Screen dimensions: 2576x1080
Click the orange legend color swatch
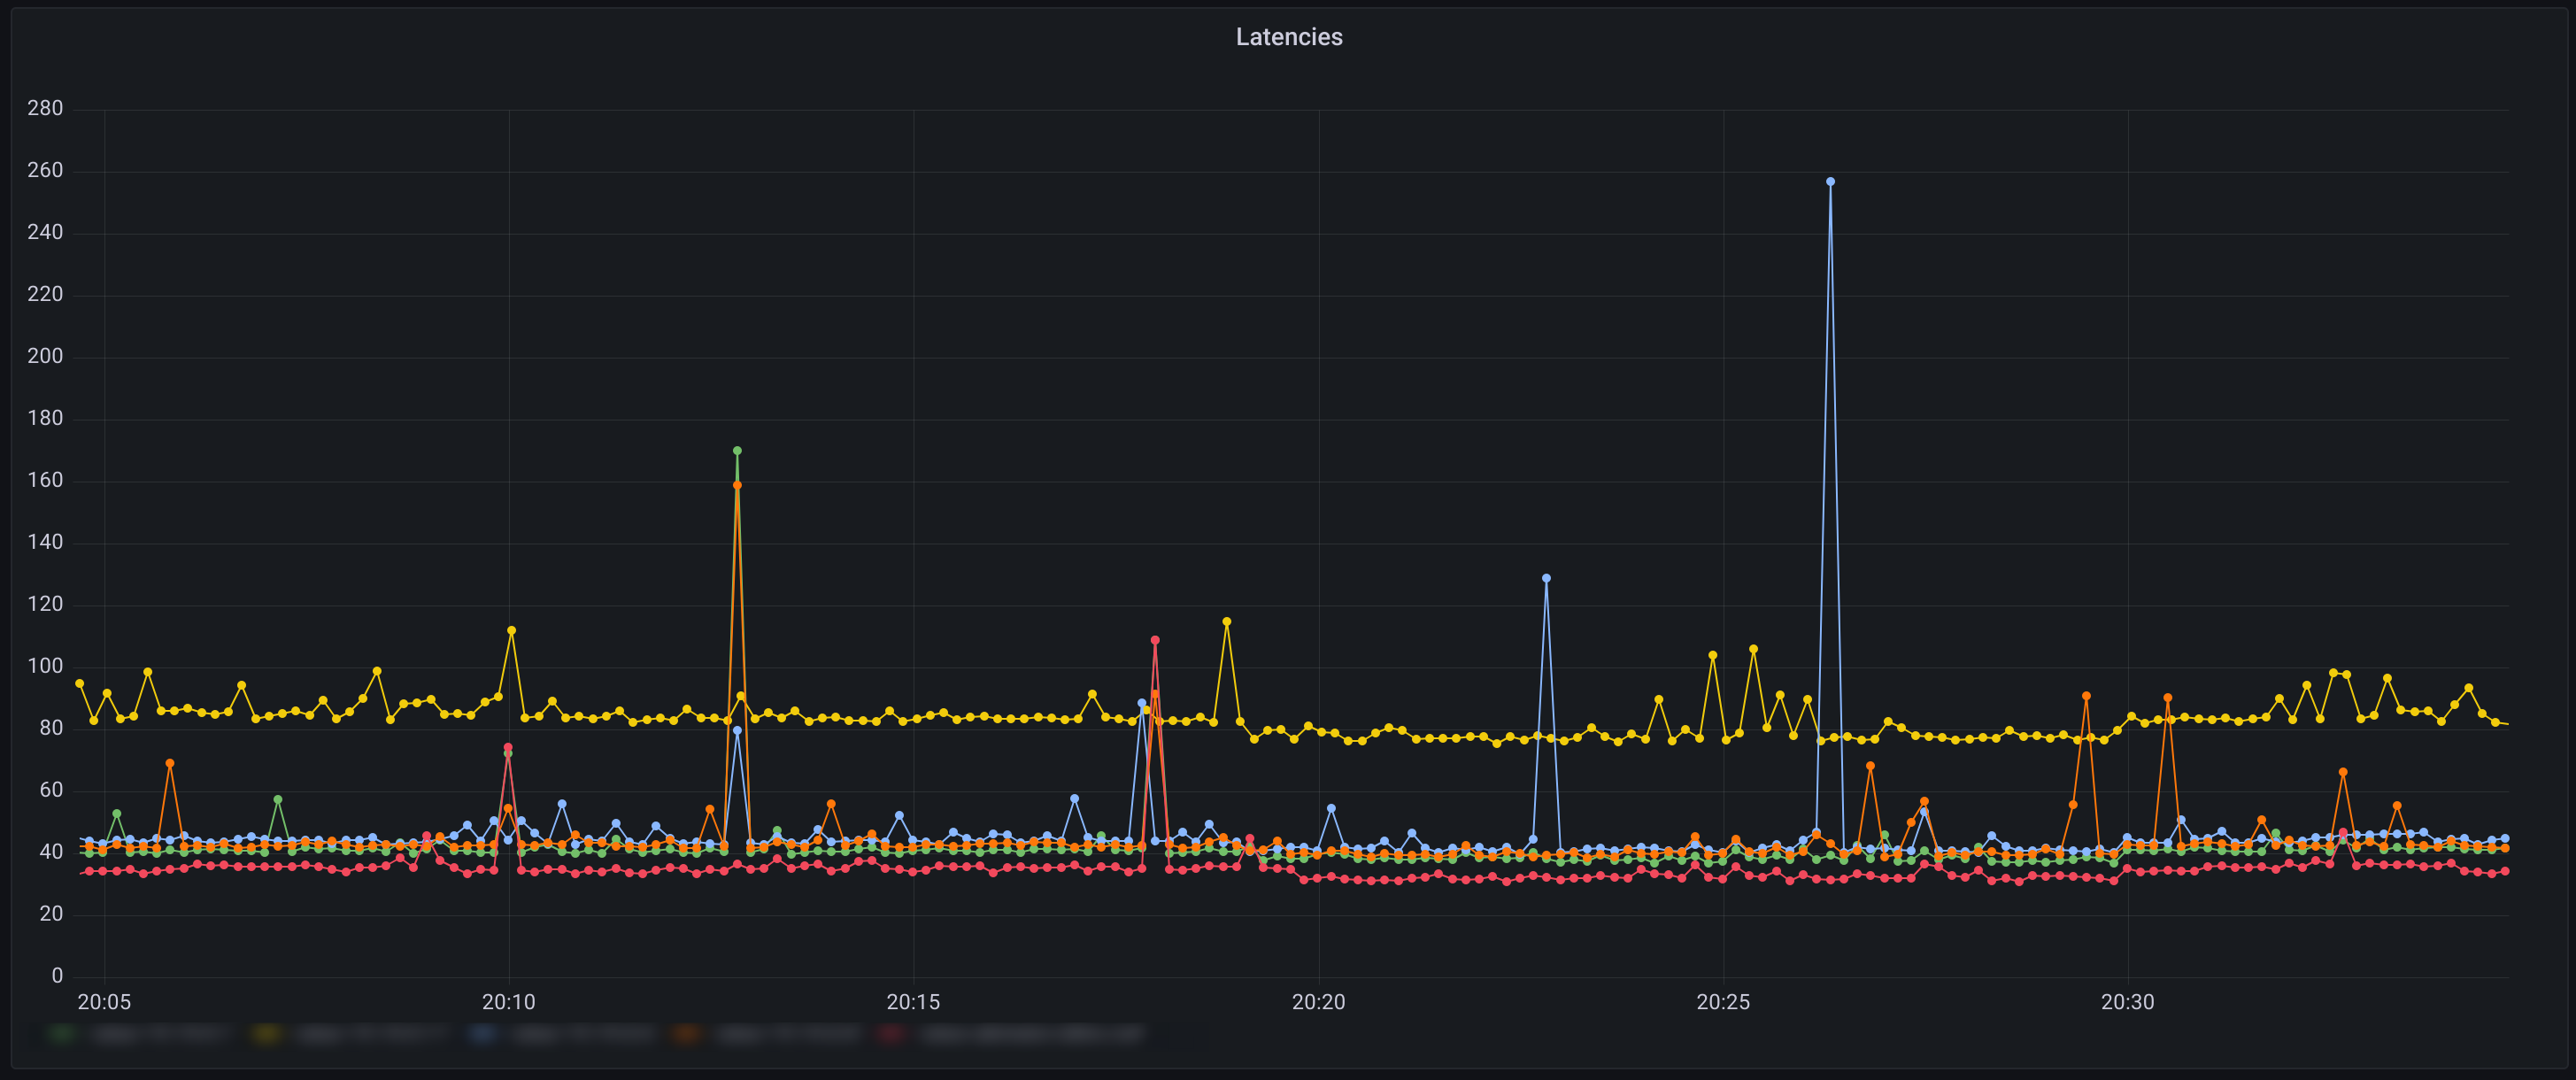pyautogui.click(x=687, y=1034)
